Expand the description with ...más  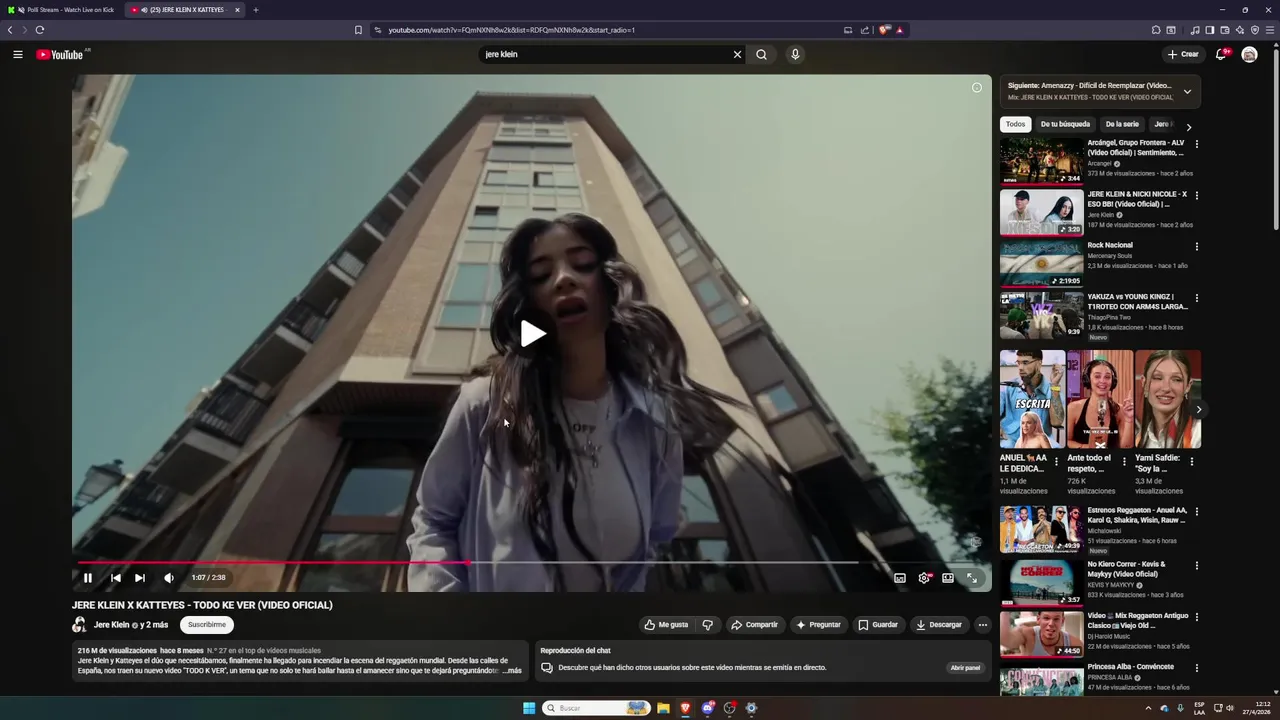pyautogui.click(x=512, y=671)
